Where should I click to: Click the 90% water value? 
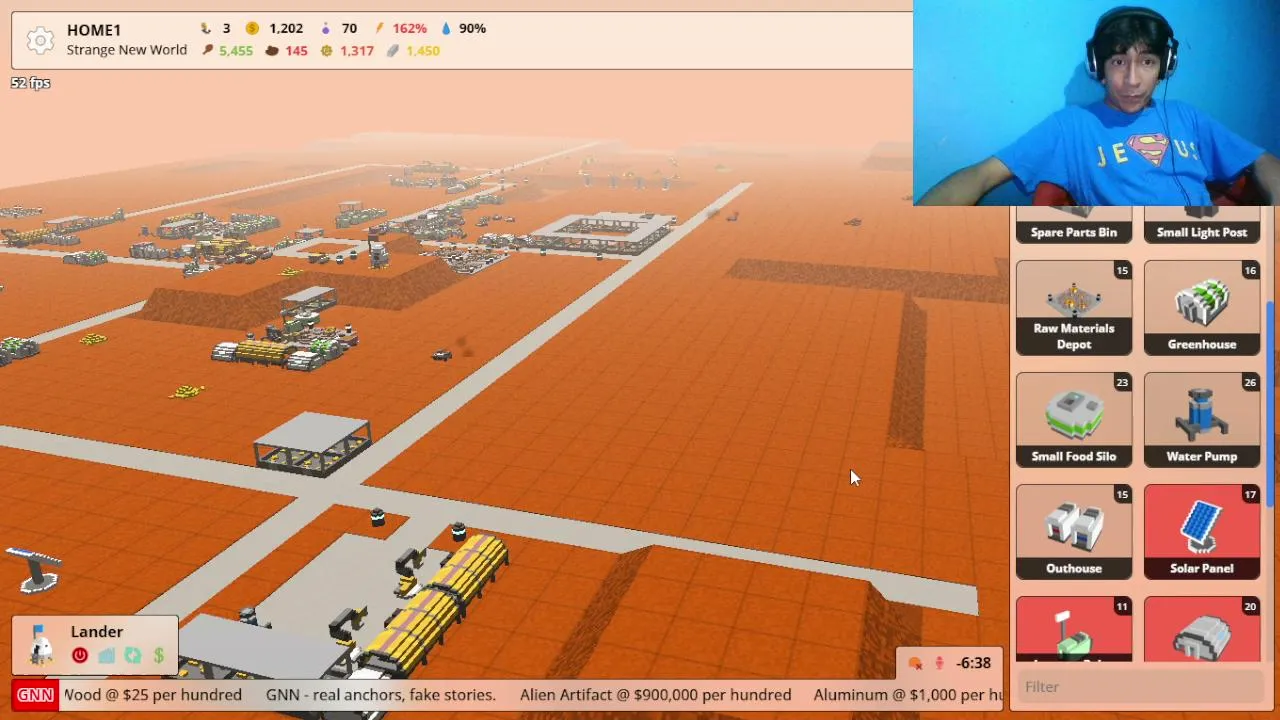coord(472,28)
